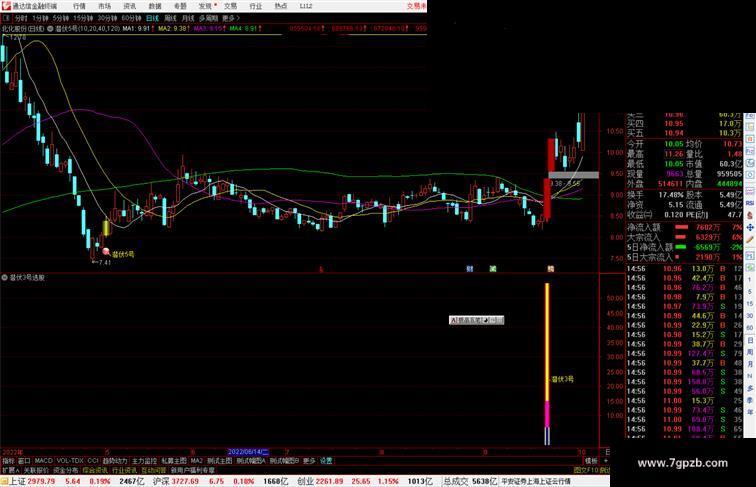Open the 综合资讯 tab
The height and width of the screenshot is (487, 756).
click(95, 470)
